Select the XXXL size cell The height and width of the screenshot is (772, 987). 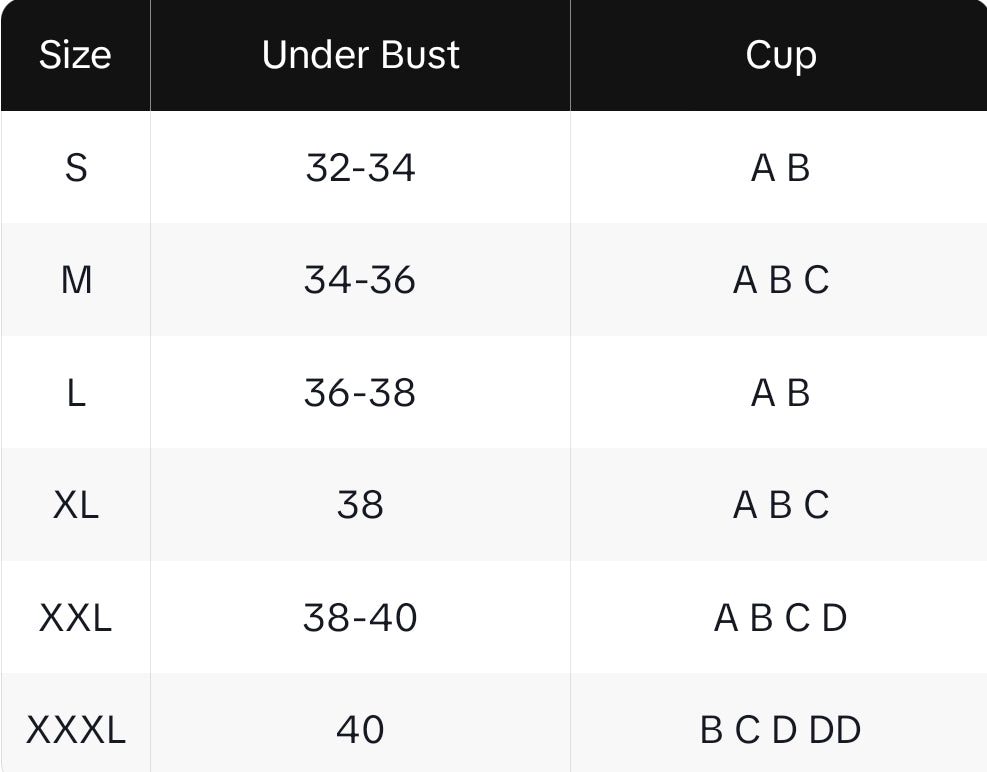76,730
